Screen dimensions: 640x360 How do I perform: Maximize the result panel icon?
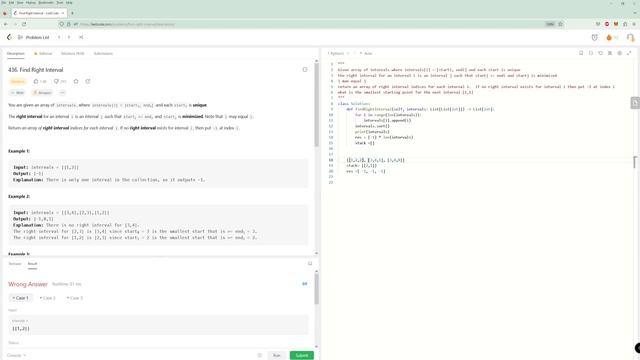coord(310,264)
